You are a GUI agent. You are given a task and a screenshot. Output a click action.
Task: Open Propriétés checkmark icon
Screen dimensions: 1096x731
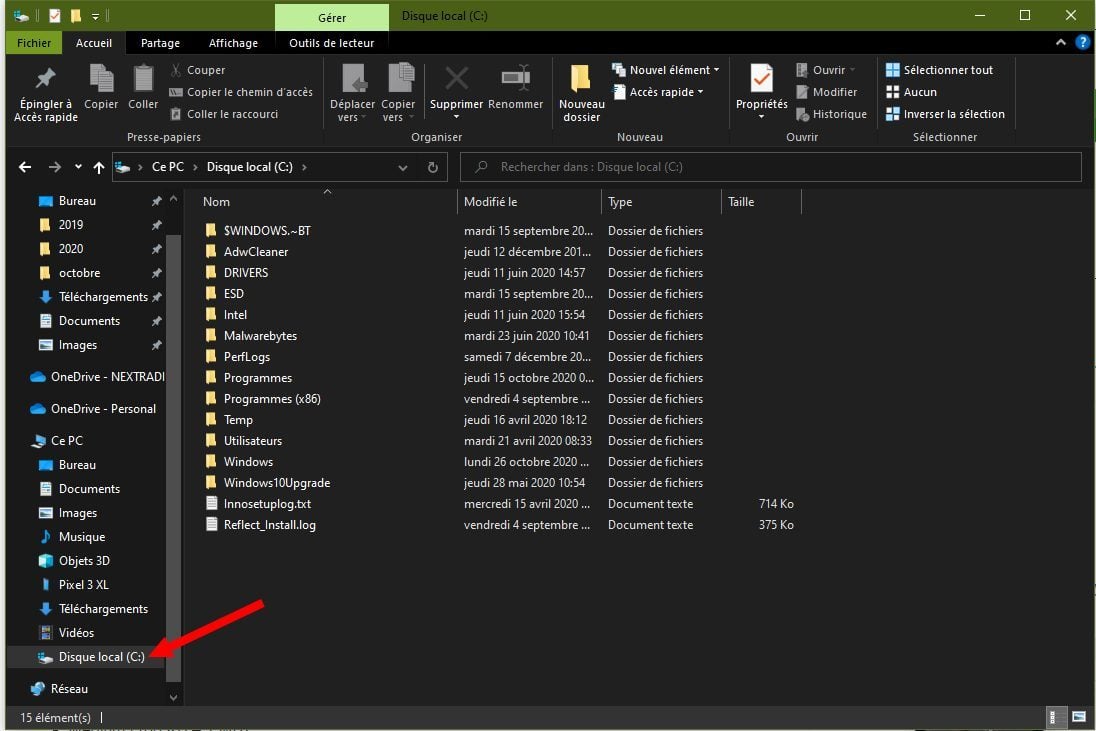click(x=761, y=79)
